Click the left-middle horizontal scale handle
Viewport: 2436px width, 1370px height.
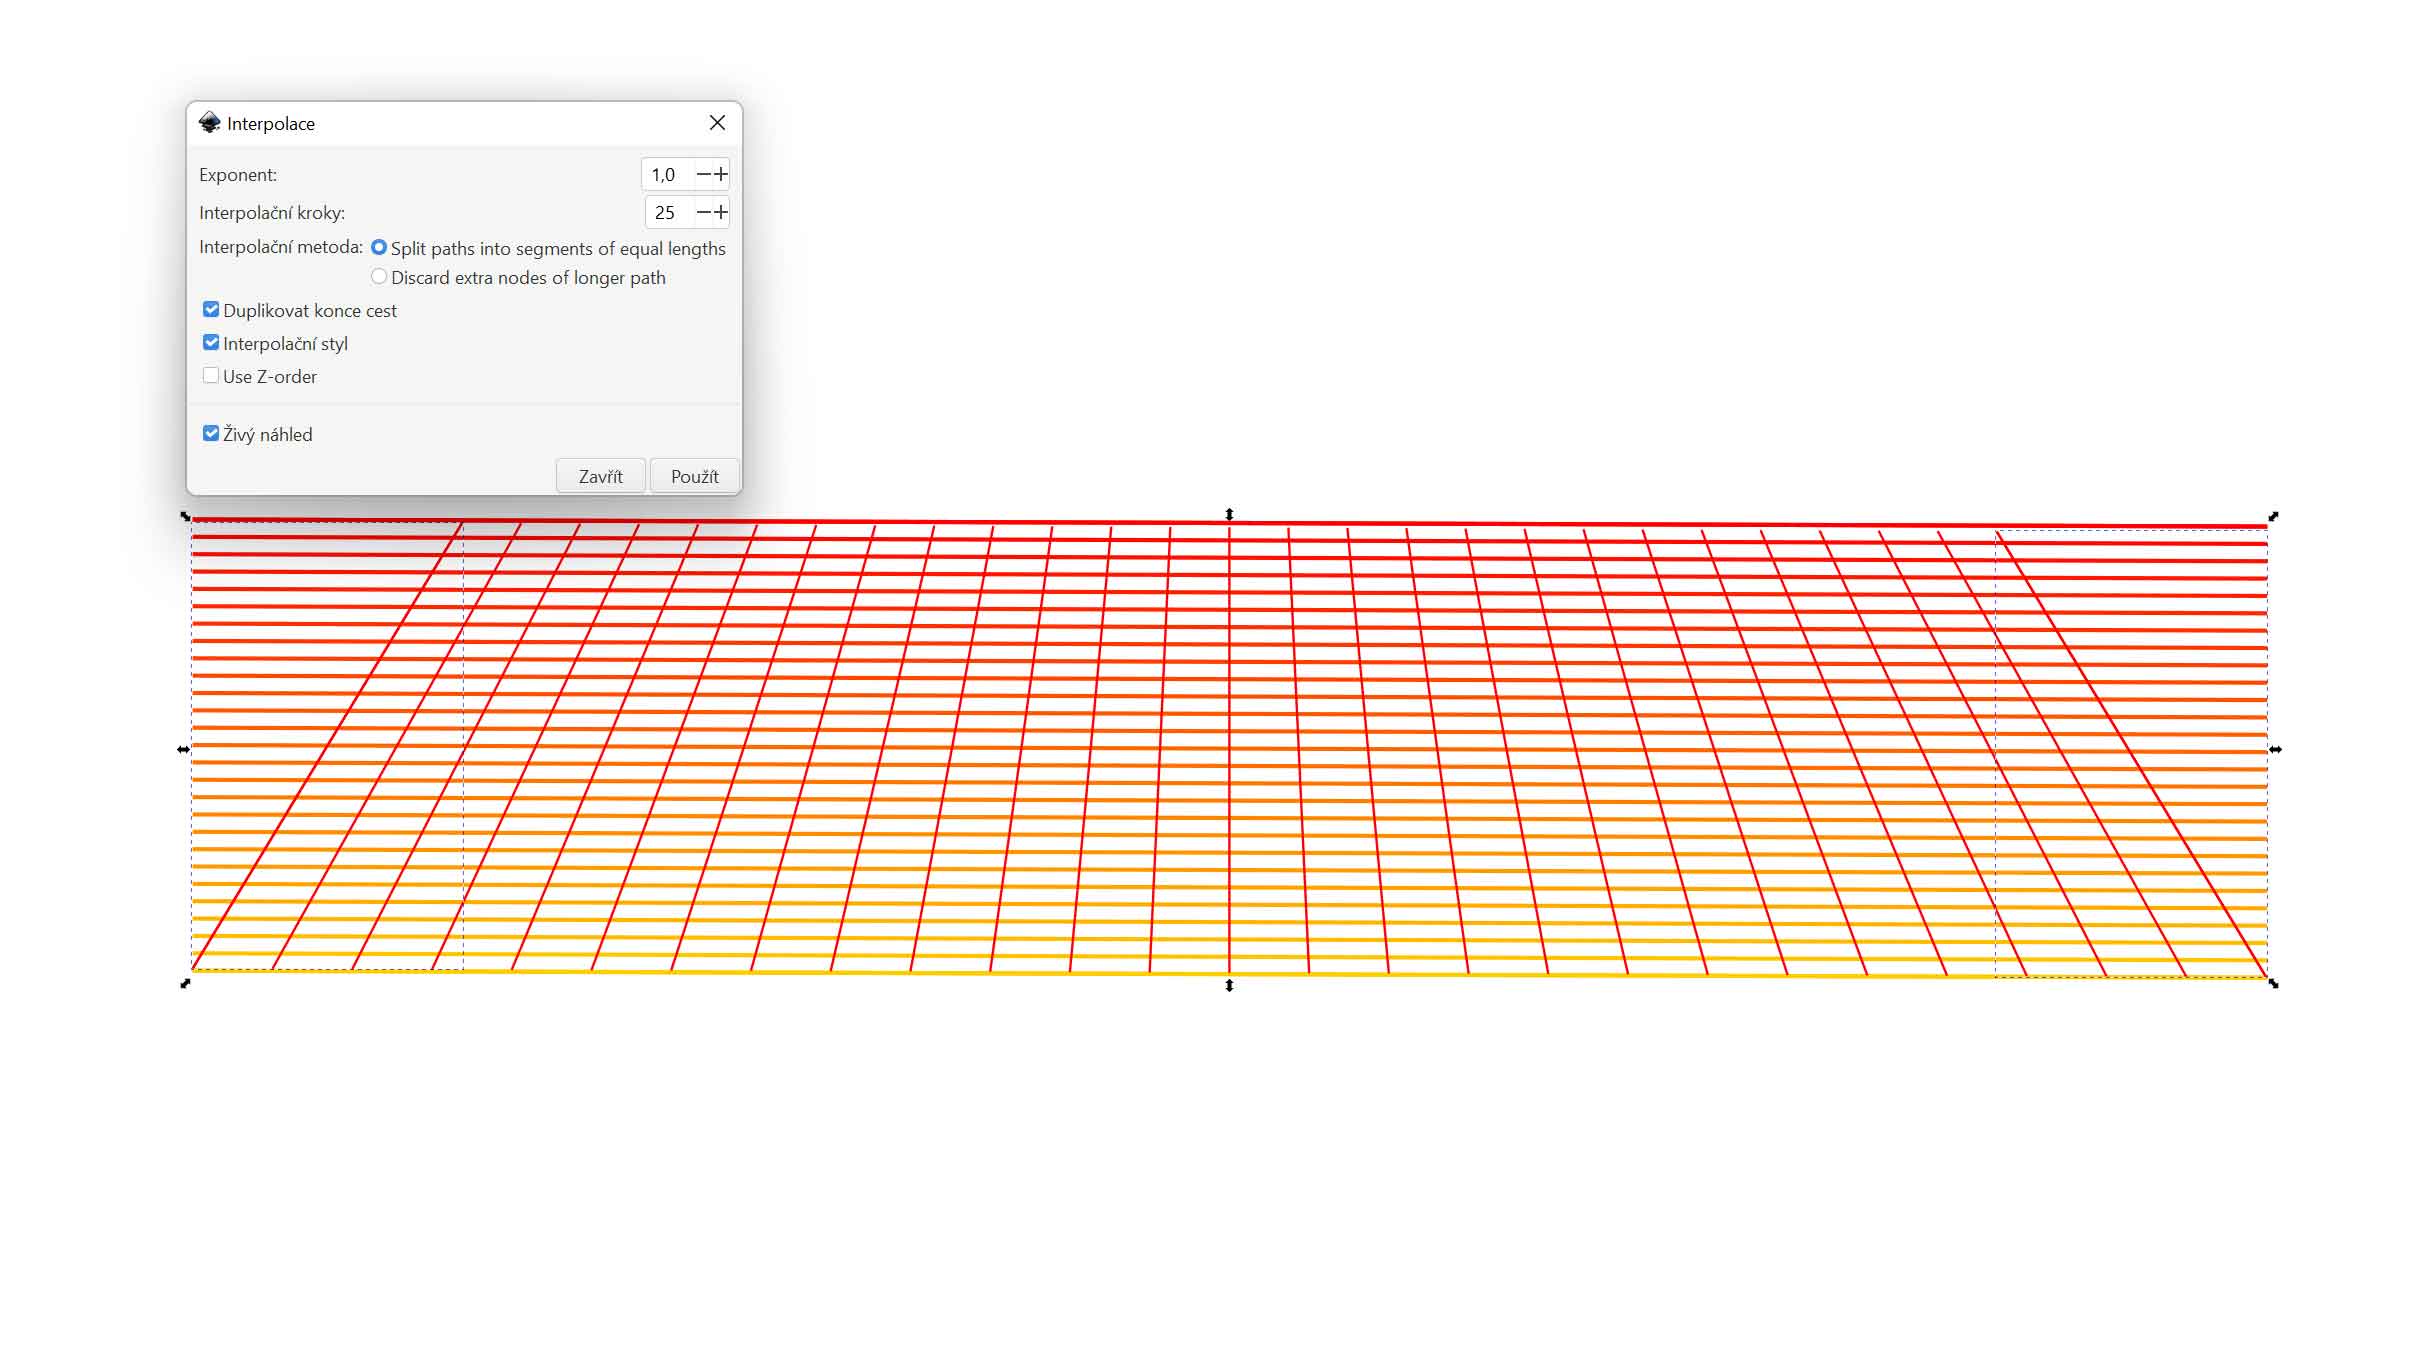point(183,749)
